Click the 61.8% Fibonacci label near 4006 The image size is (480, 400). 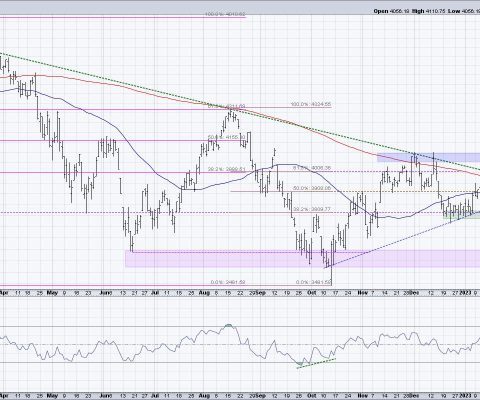click(x=312, y=168)
